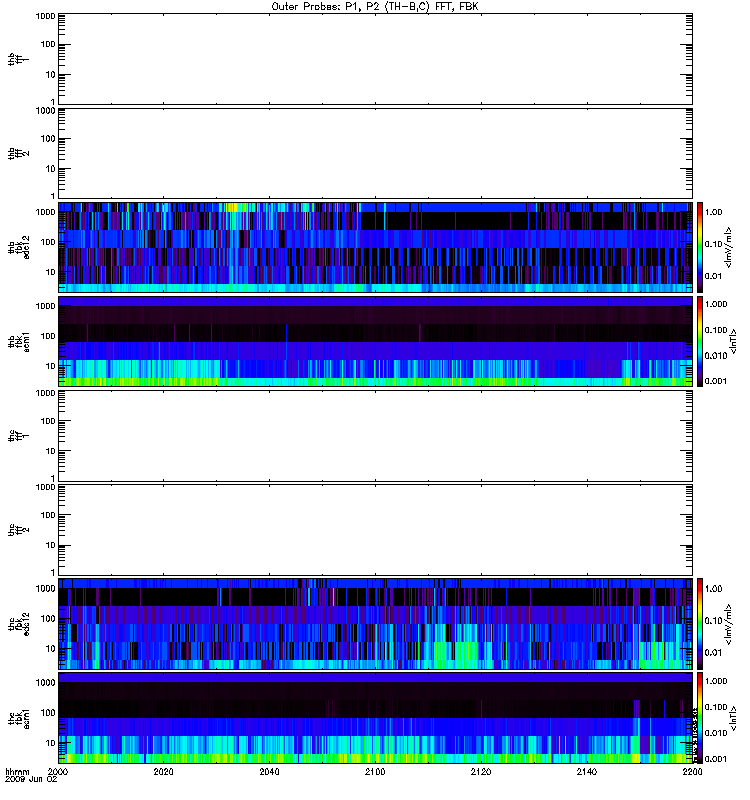Viewport: 750px width, 800px height.
Task: Click the empty thb fff 1 plot panel
Action: 375,59
